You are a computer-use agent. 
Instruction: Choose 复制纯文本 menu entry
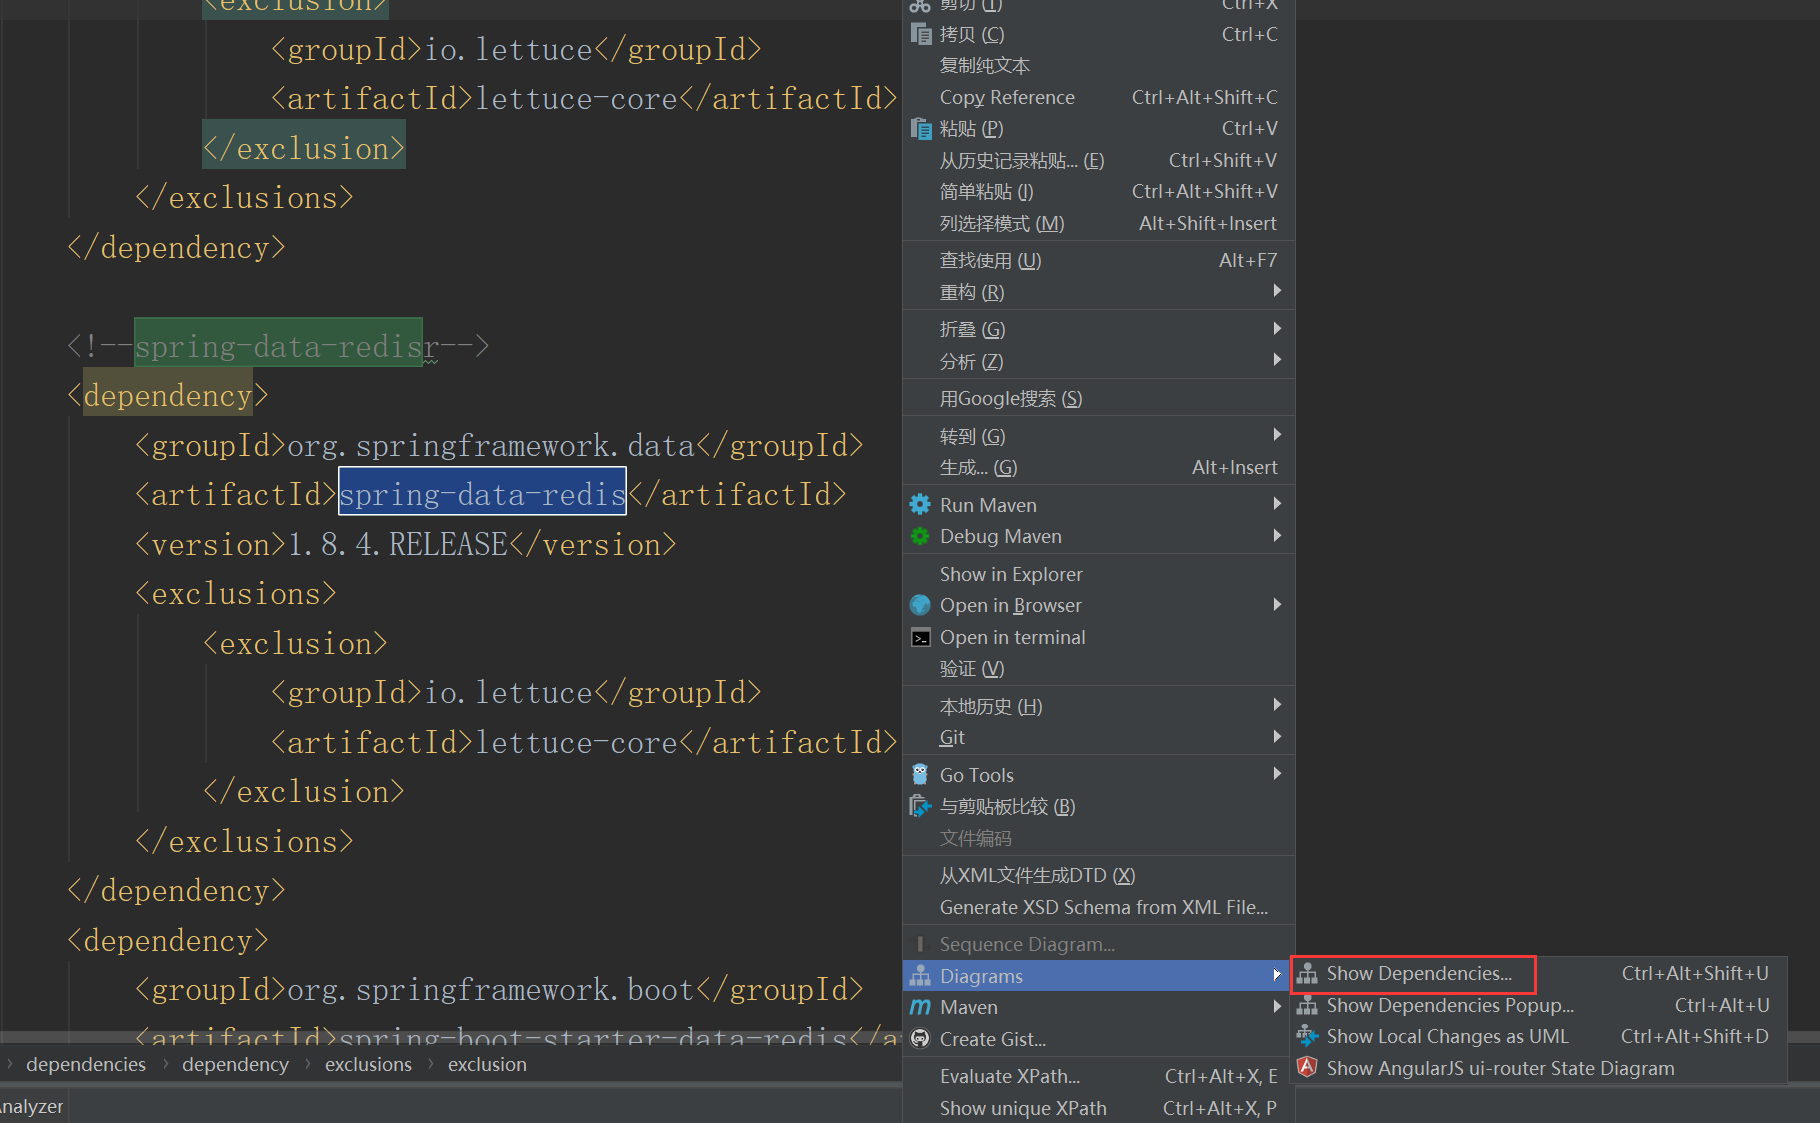pyautogui.click(x=1098, y=65)
